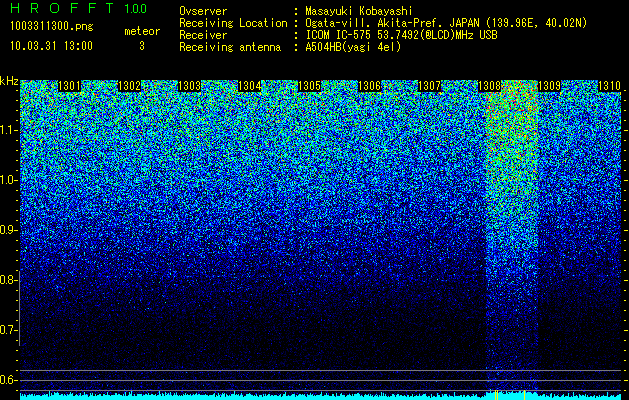This screenshot has height=400, width=629.
Task: Click the 1303 time marker
Action: coord(189,86)
